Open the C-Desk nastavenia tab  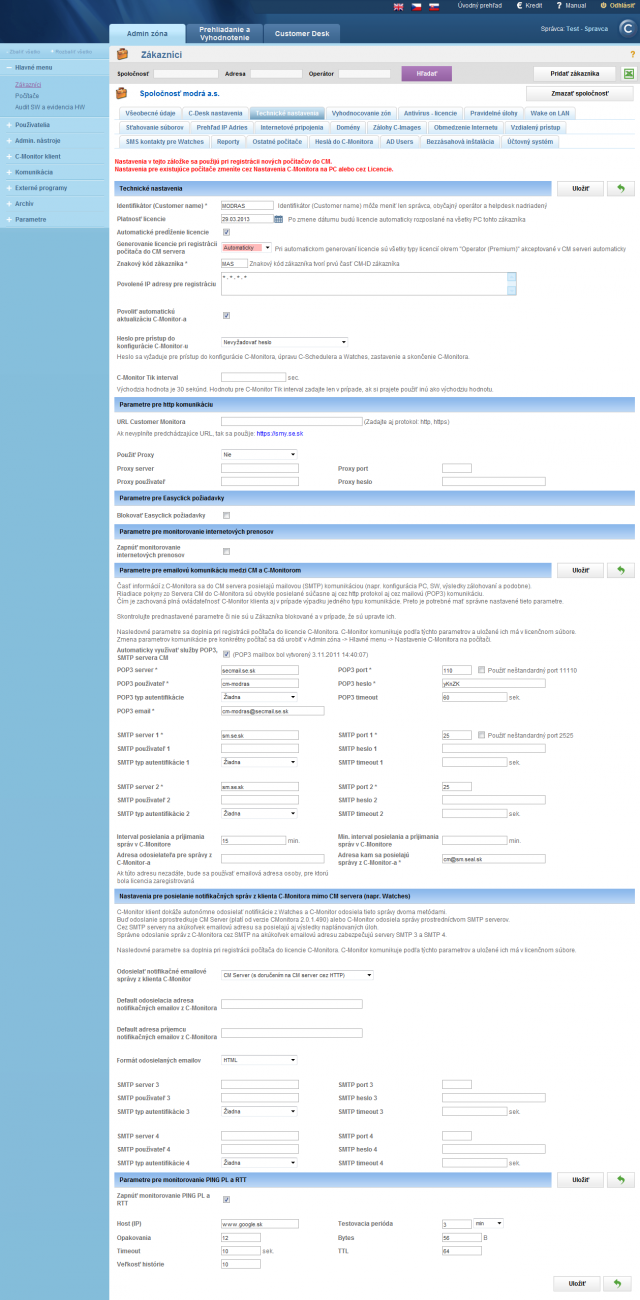(215, 113)
